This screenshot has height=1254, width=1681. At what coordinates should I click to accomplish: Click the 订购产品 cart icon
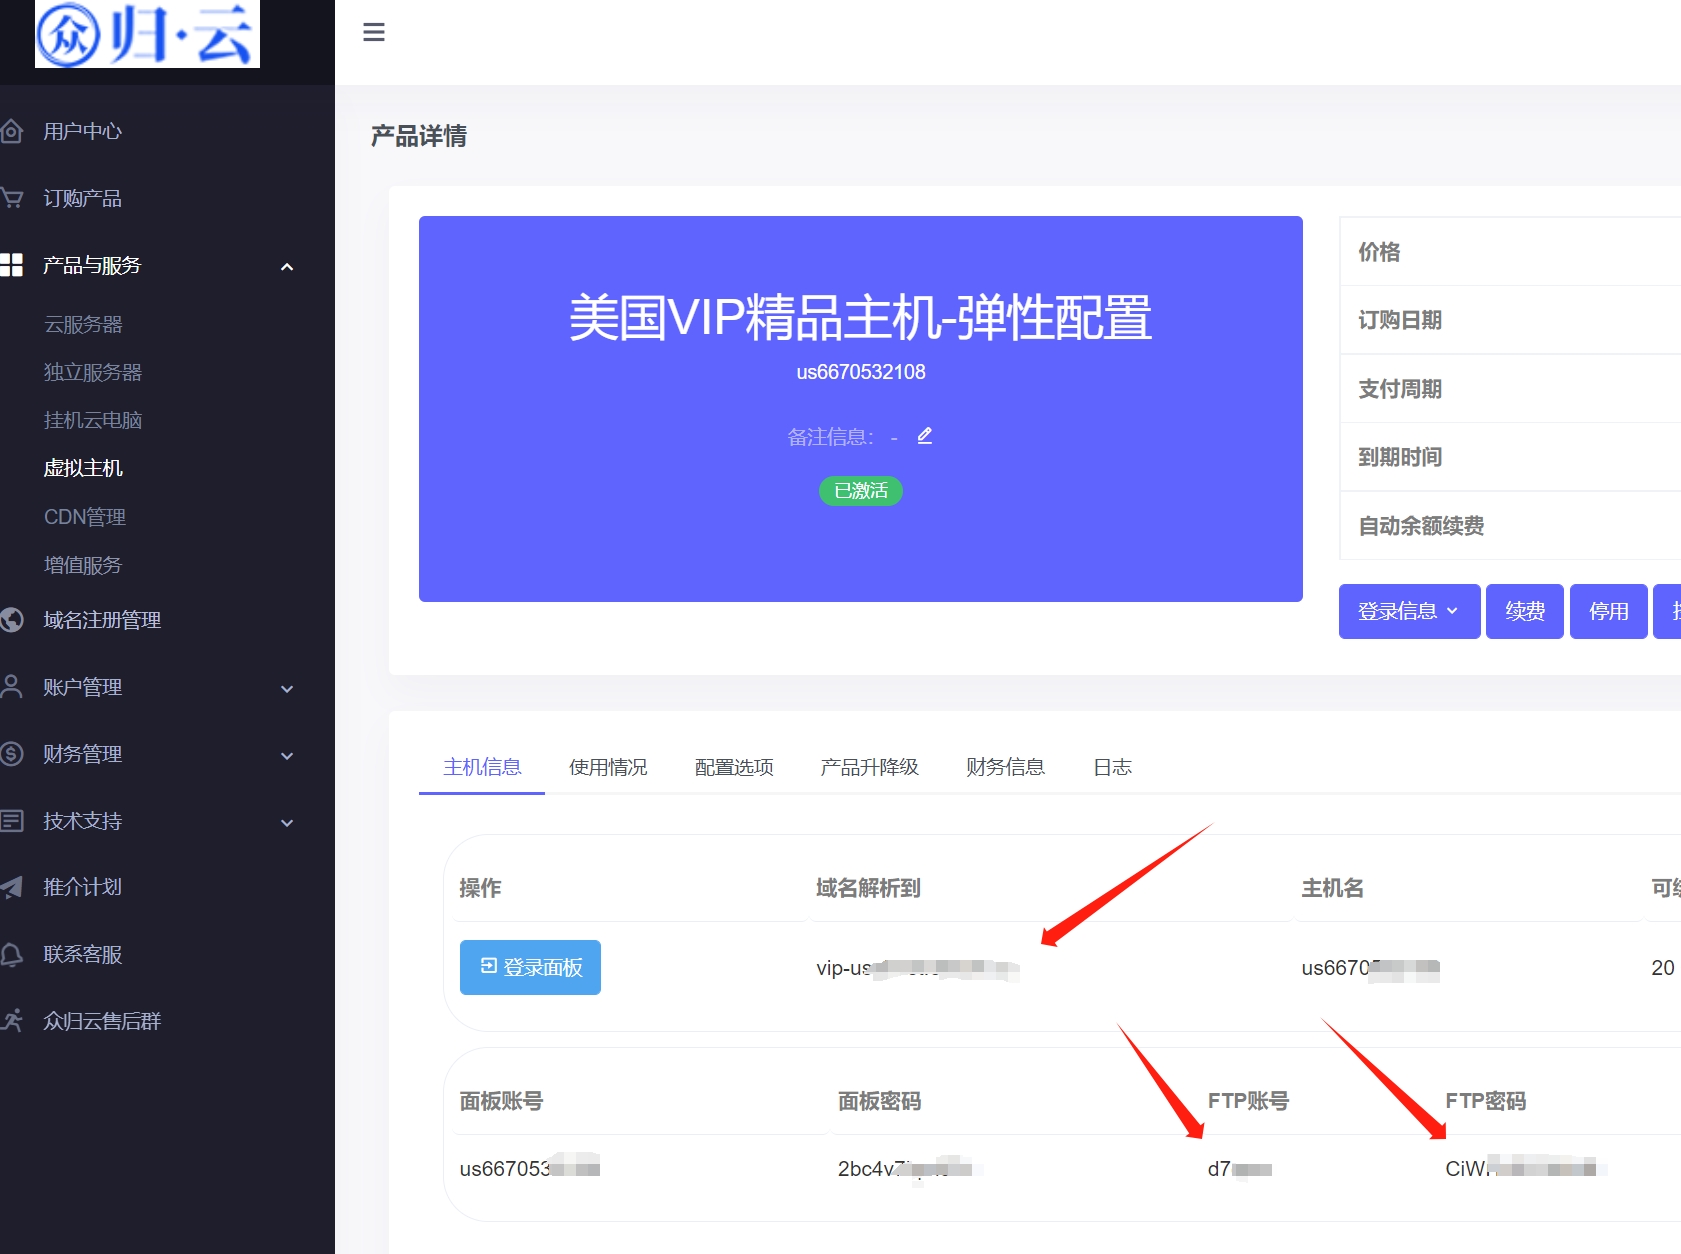(12, 198)
